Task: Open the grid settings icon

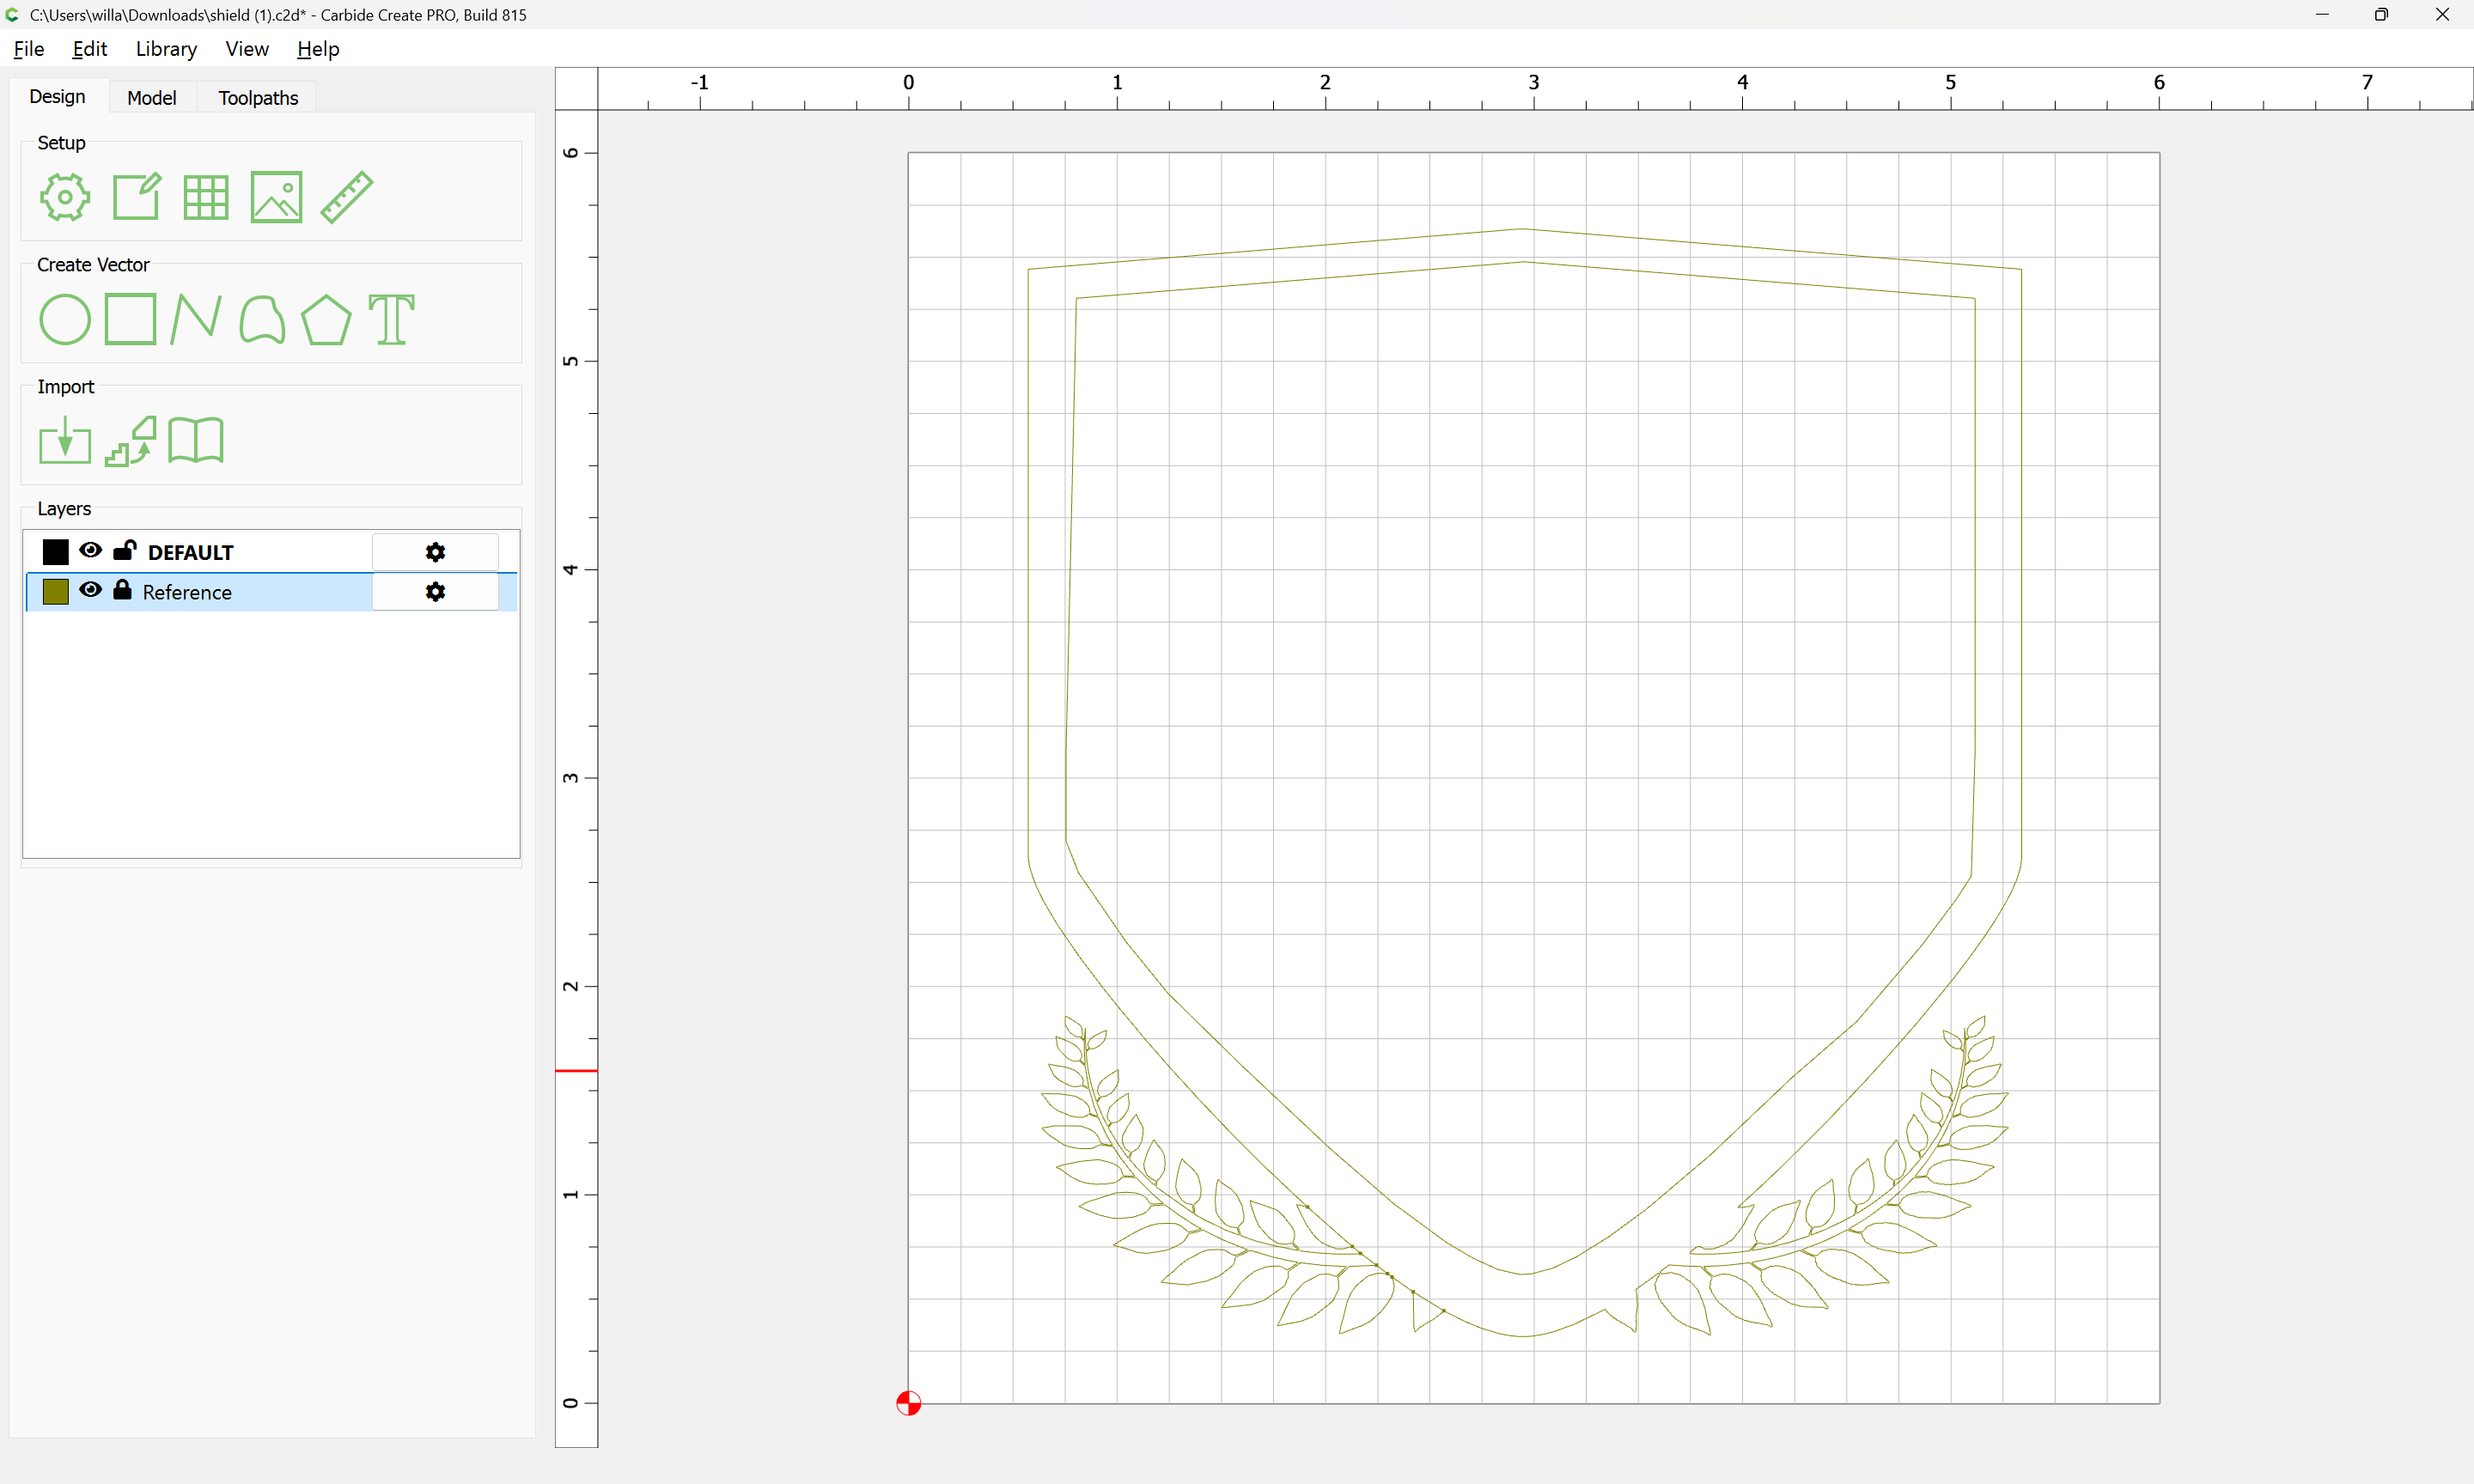Action: (206, 197)
